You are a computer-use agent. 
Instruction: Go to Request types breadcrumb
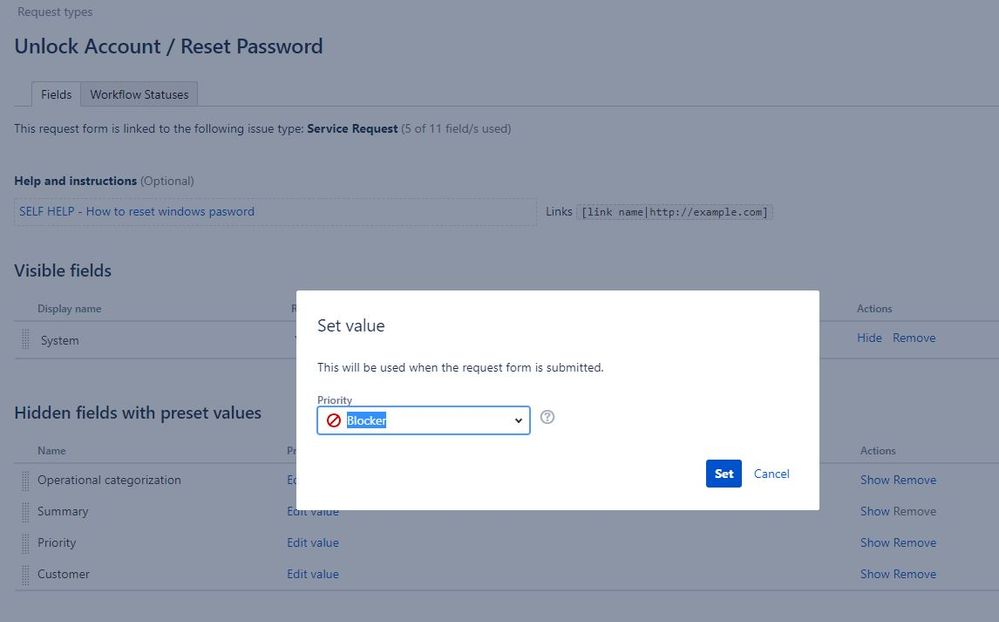pos(55,12)
